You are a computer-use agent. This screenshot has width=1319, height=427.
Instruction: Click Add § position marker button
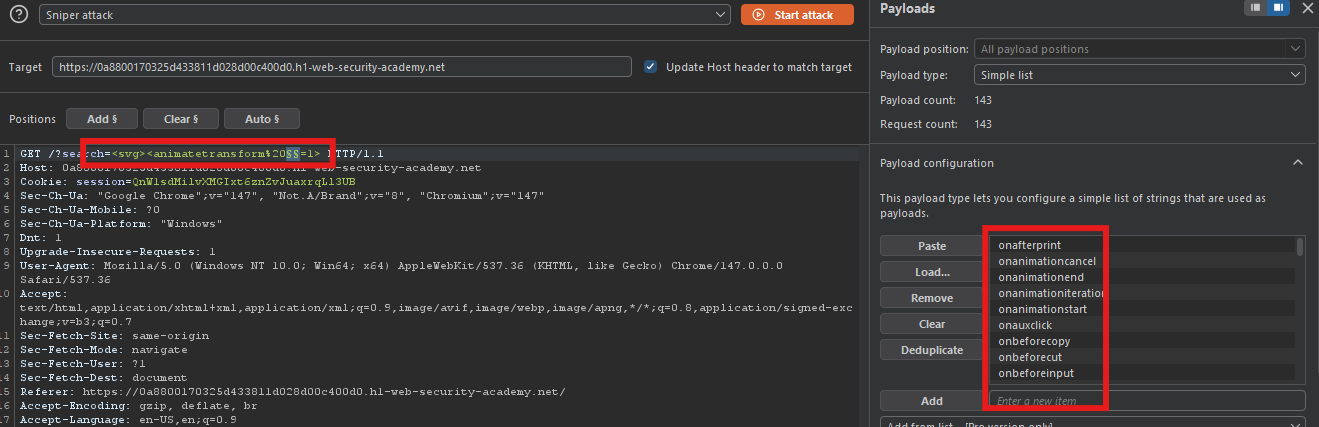[x=101, y=119]
